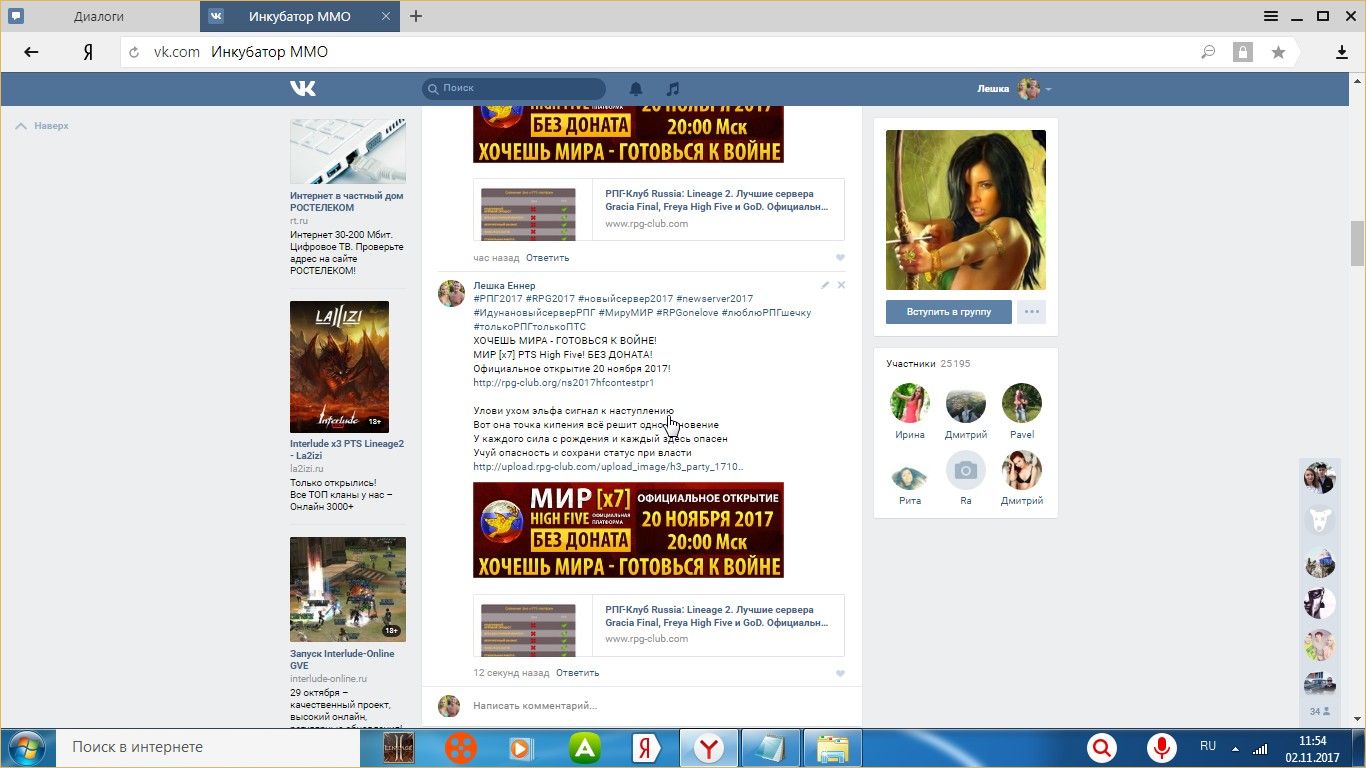
Task: Open the upload.rpg-club.com image link
Action: (x=608, y=467)
